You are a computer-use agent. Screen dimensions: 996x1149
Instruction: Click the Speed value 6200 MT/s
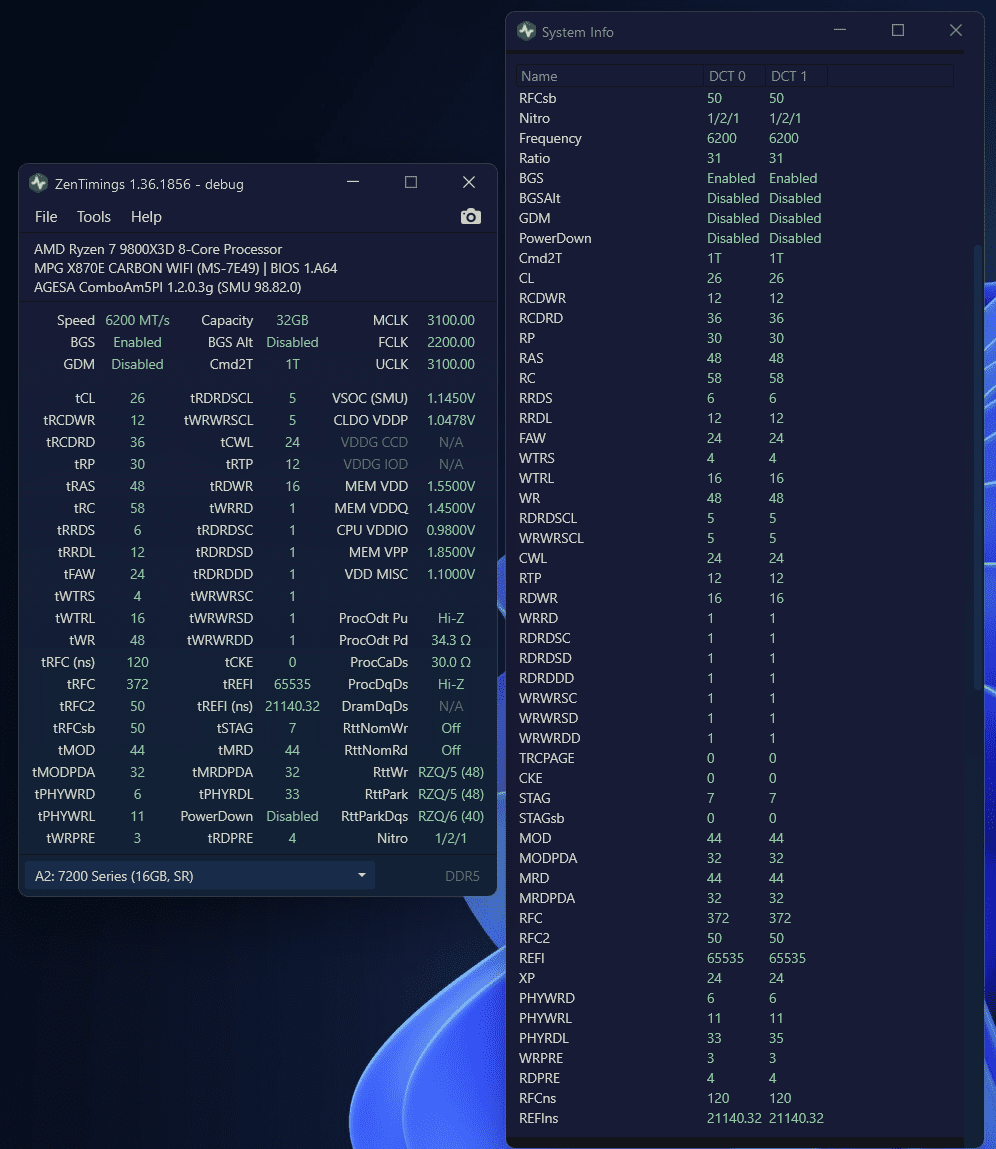(x=137, y=320)
